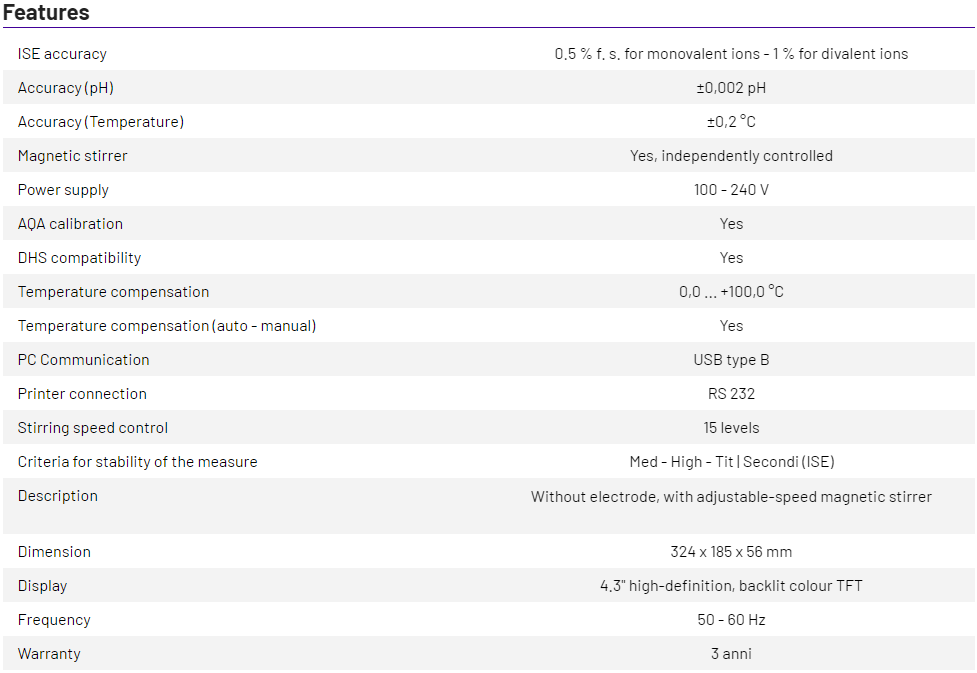Click the RS 232 value
The height and width of the screenshot is (673, 977).
tap(731, 394)
